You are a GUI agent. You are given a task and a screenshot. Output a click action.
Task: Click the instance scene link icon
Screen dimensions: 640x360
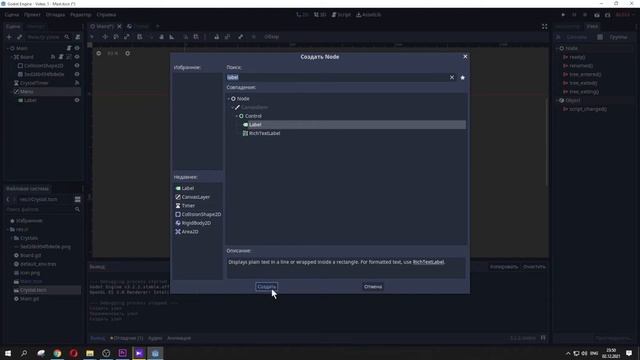click(20, 37)
